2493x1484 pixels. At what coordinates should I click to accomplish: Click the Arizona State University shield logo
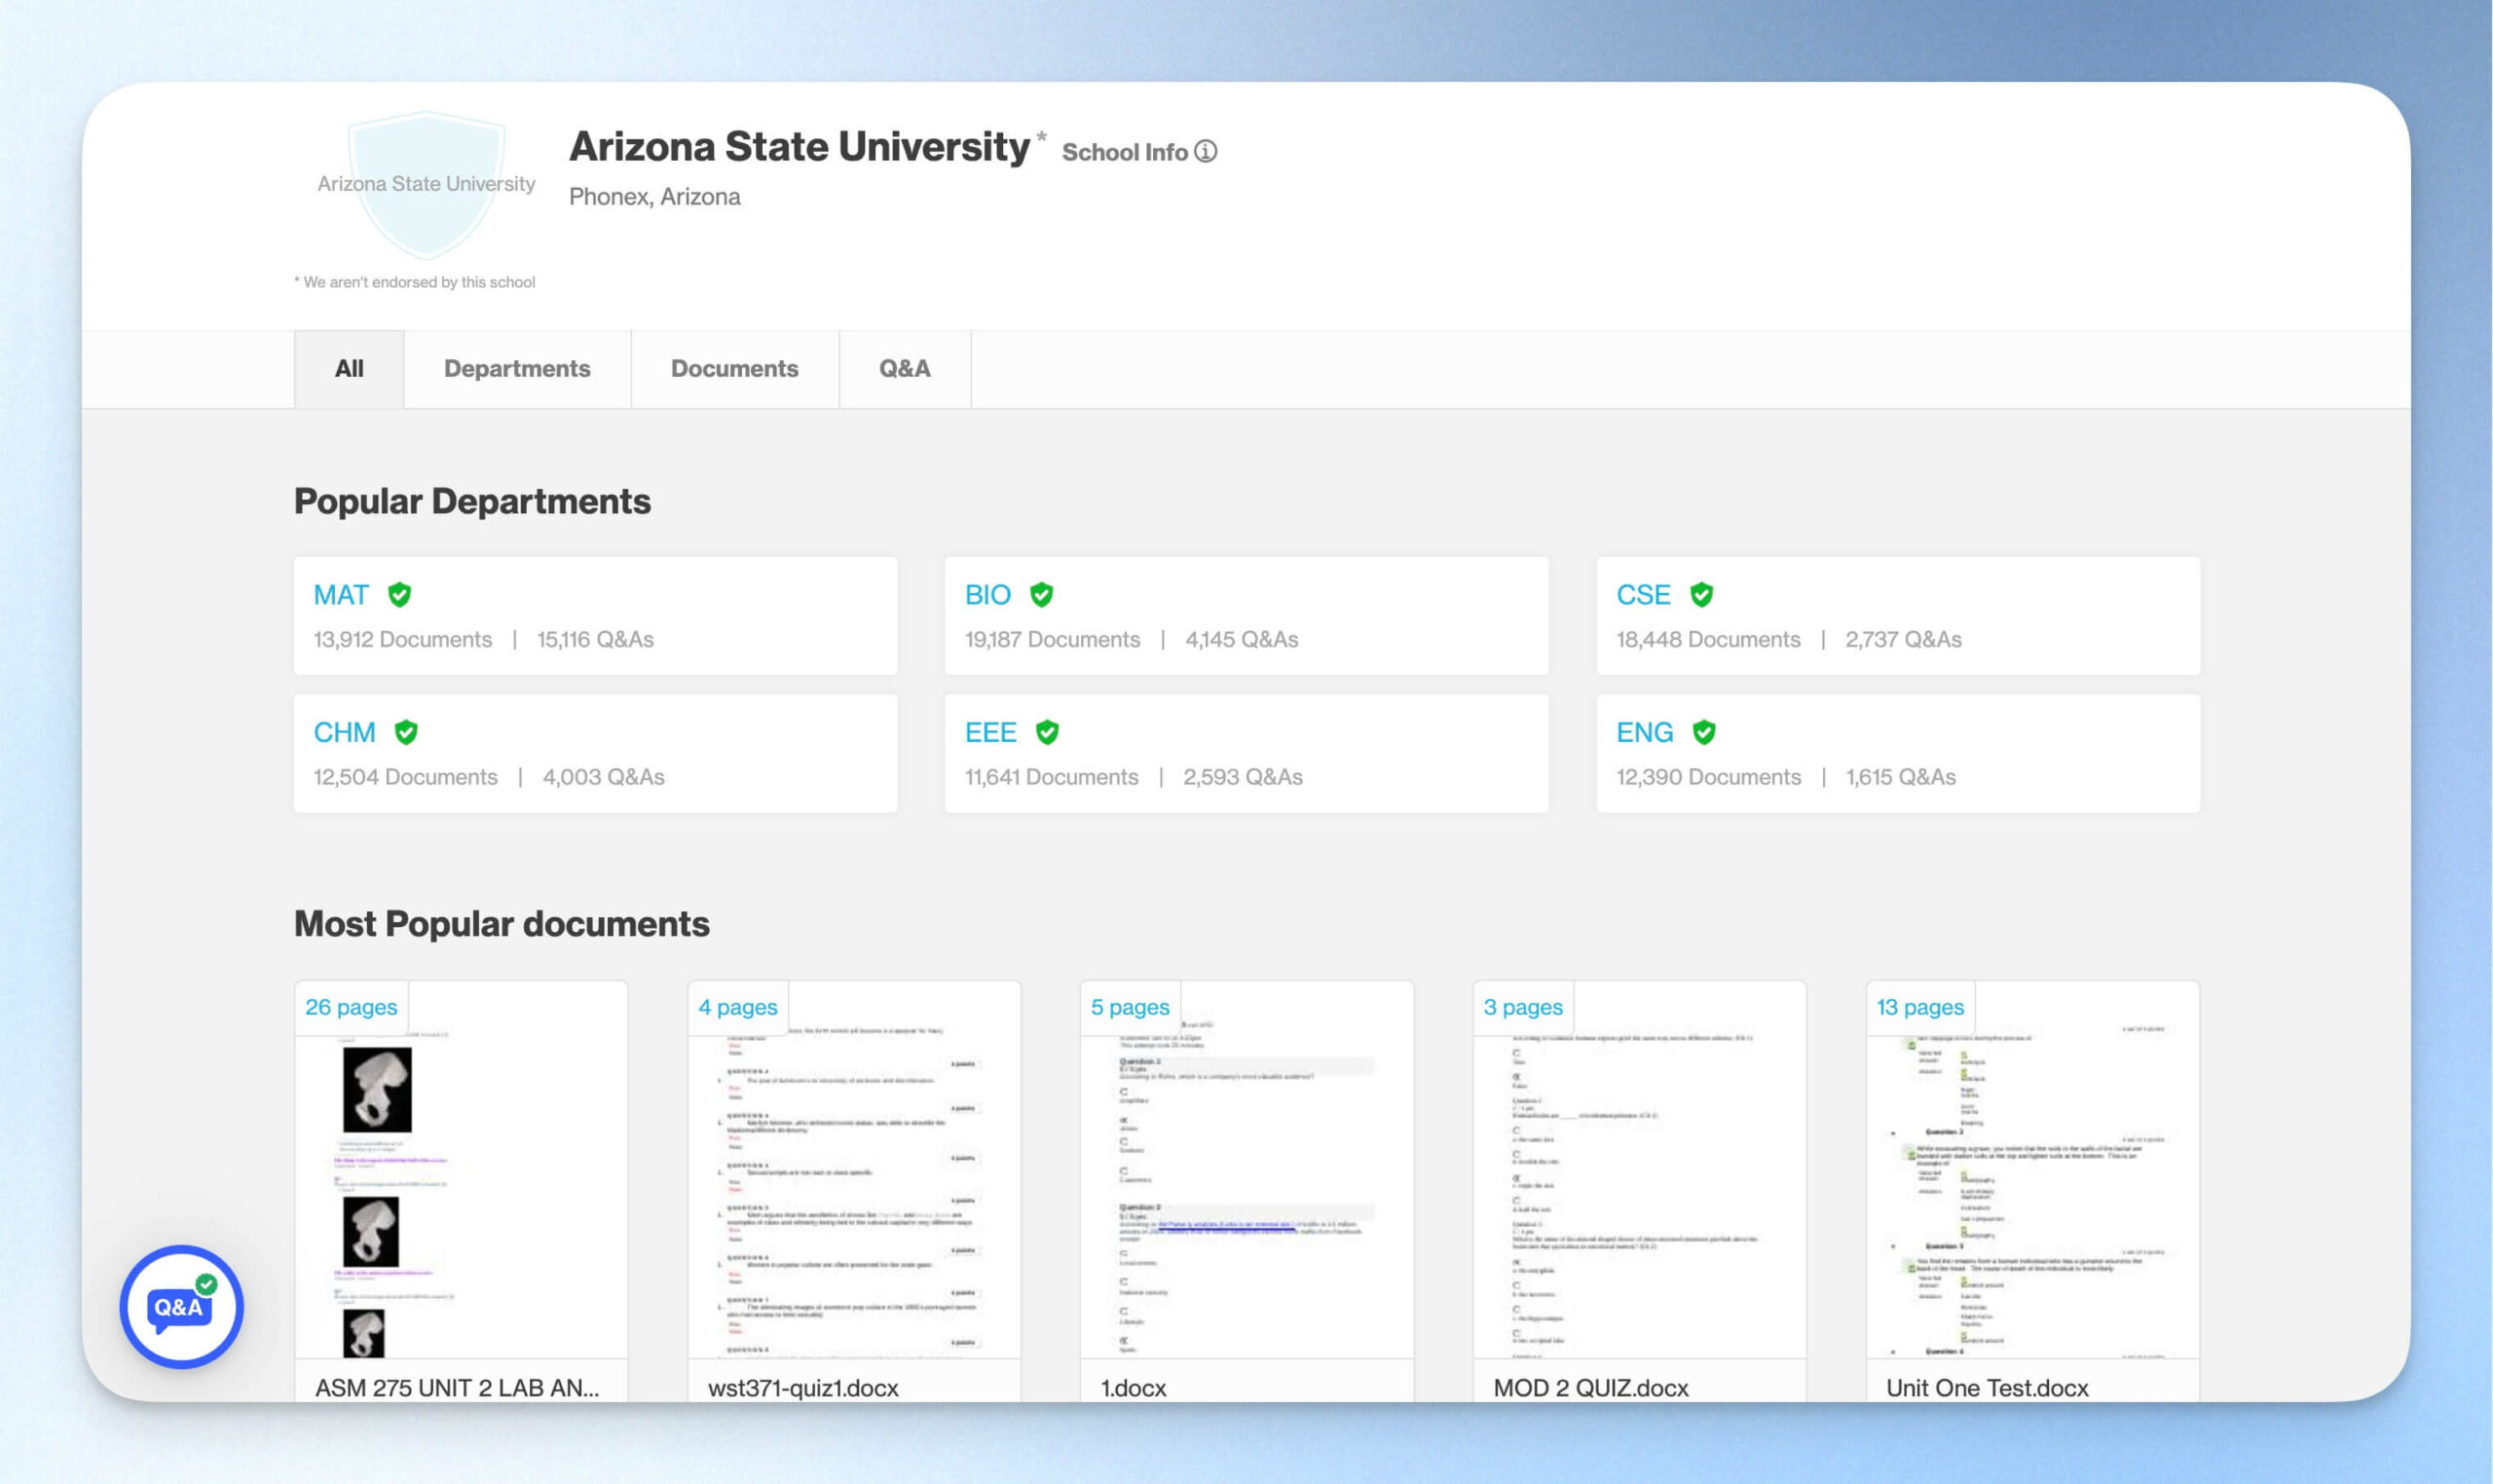click(x=426, y=185)
